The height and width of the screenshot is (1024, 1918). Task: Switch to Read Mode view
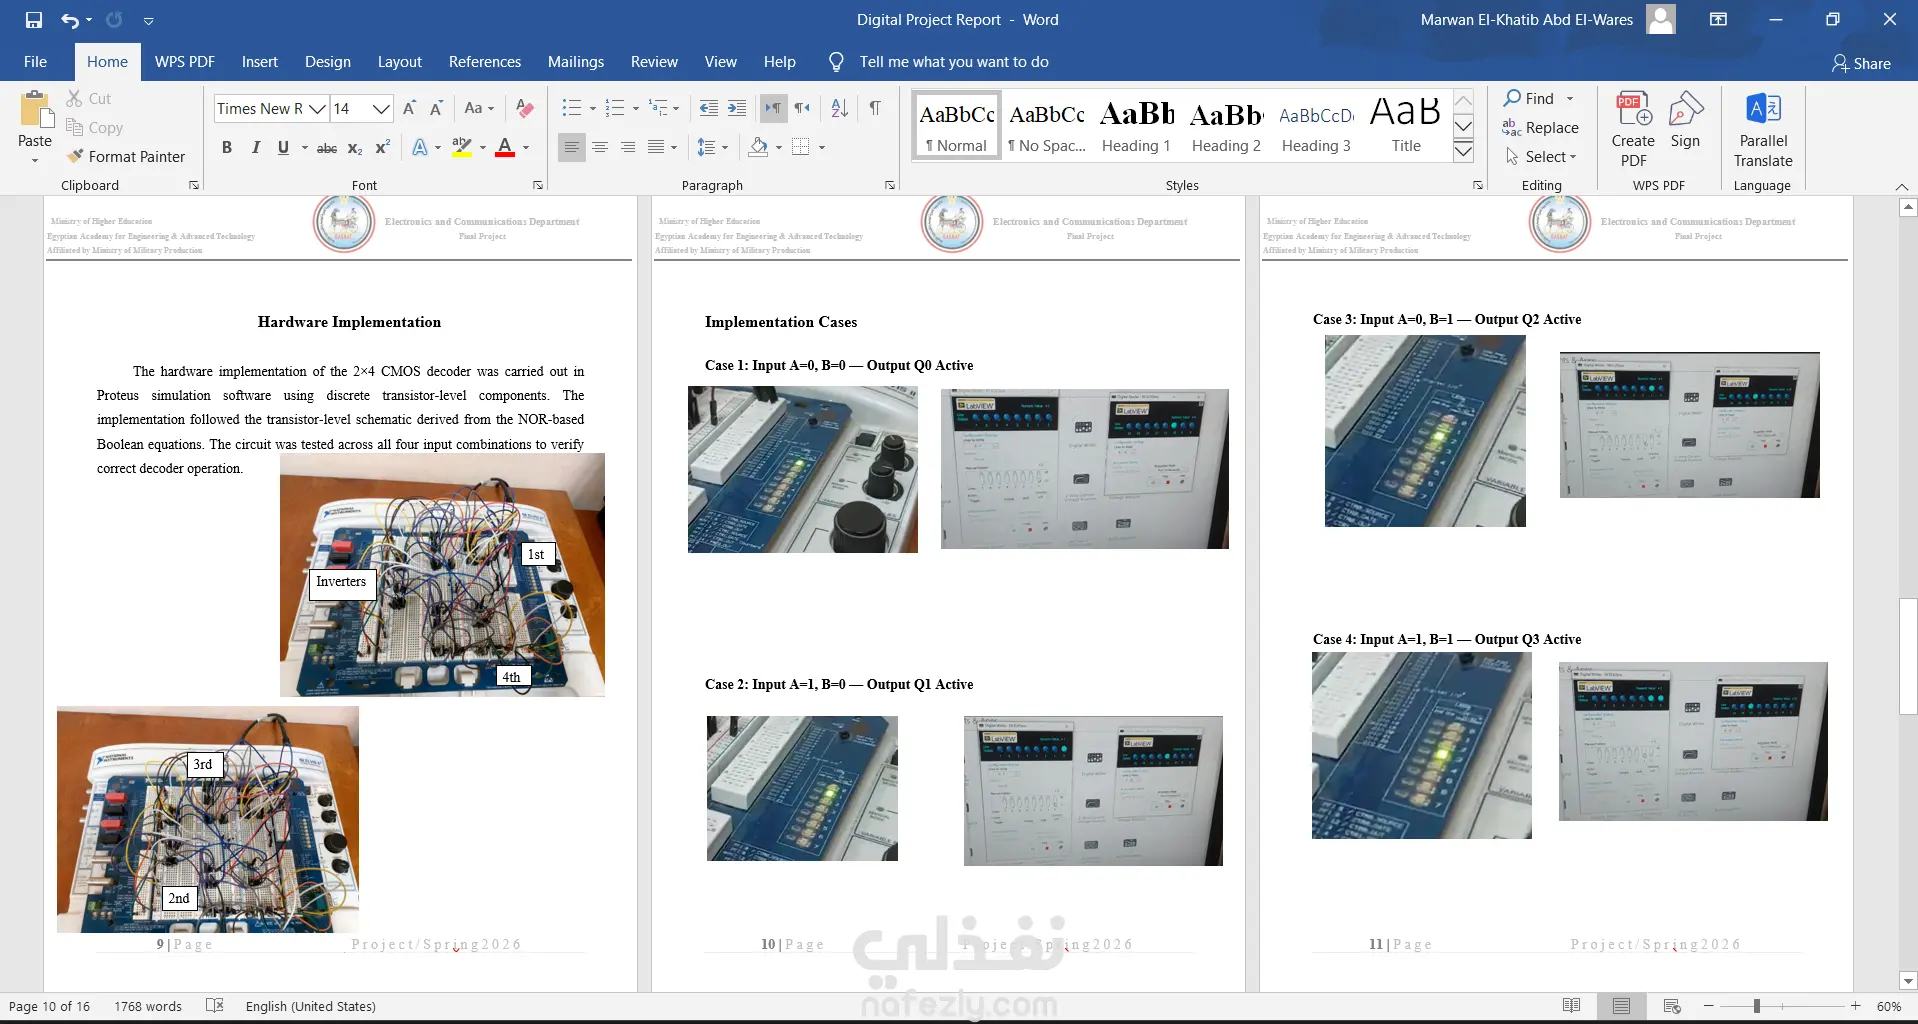[1572, 1006]
